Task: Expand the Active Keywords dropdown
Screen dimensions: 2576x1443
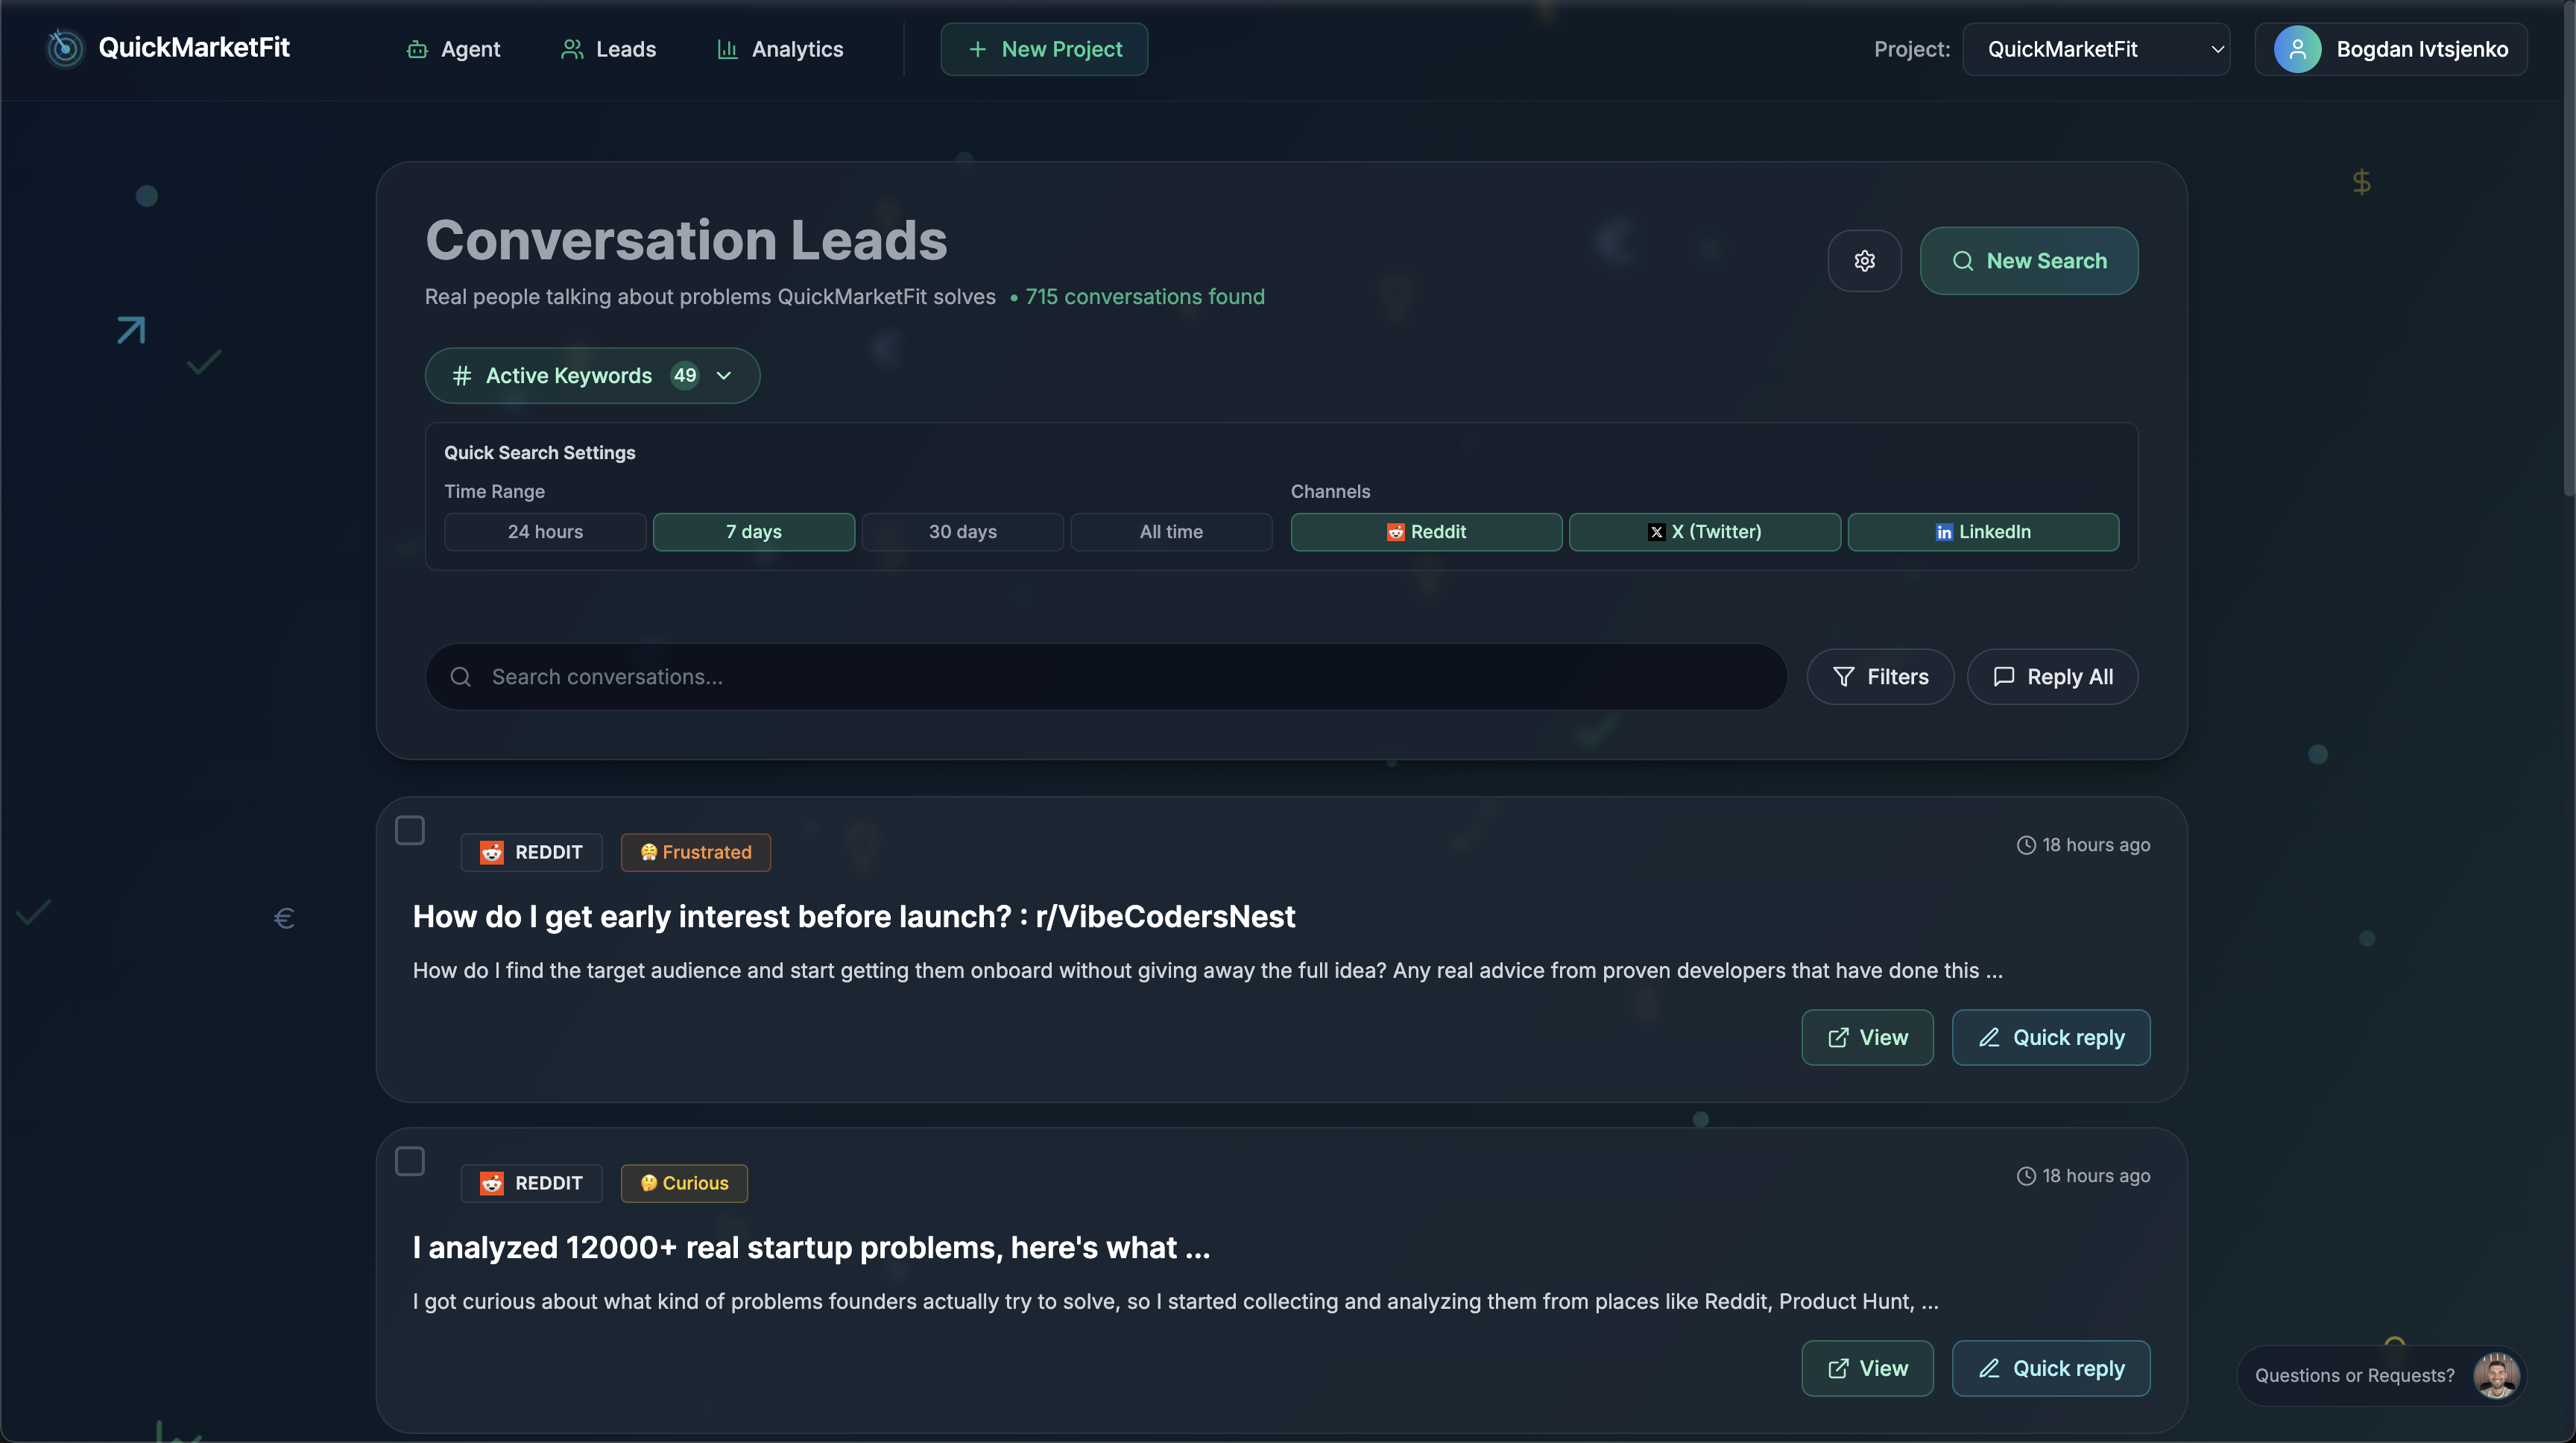Action: pos(723,376)
